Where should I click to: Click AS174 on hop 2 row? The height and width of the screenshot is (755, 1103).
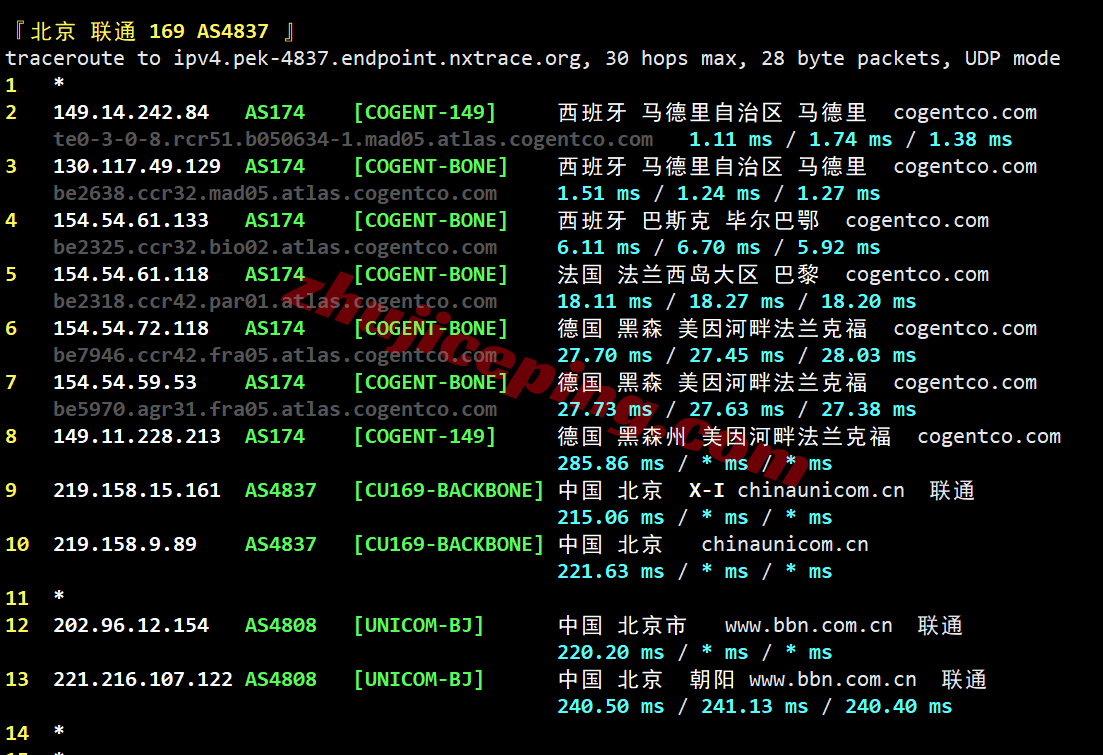[x=275, y=113]
